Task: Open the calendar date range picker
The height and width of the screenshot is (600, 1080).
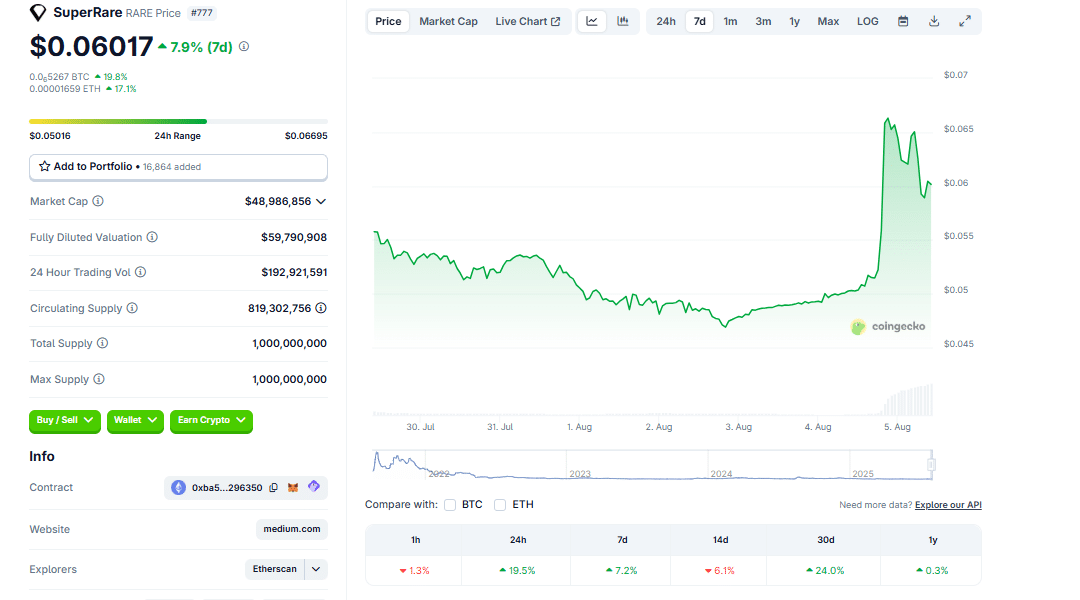Action: pos(903,21)
